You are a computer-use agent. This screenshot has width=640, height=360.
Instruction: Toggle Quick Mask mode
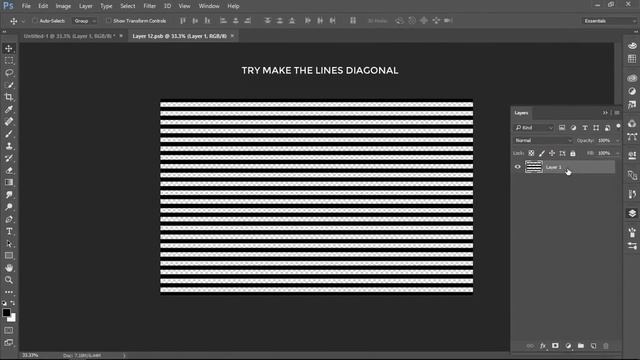[x=9, y=330]
